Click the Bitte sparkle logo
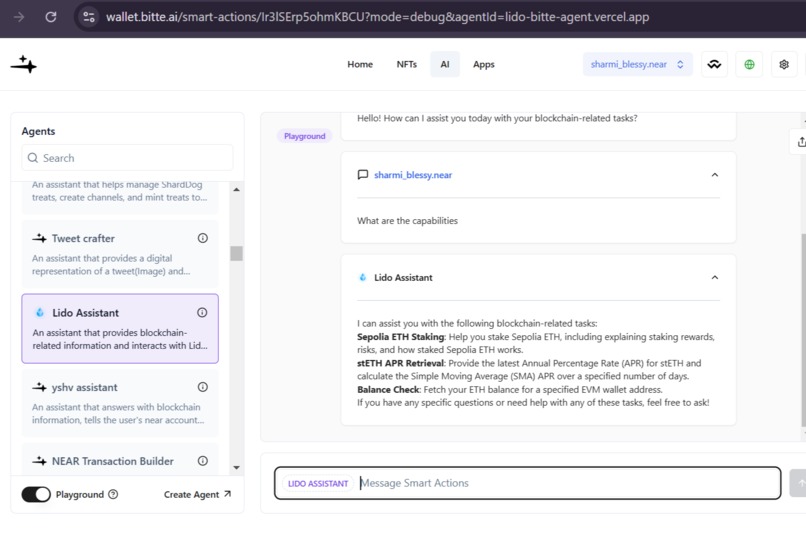806x537 pixels. click(x=24, y=65)
